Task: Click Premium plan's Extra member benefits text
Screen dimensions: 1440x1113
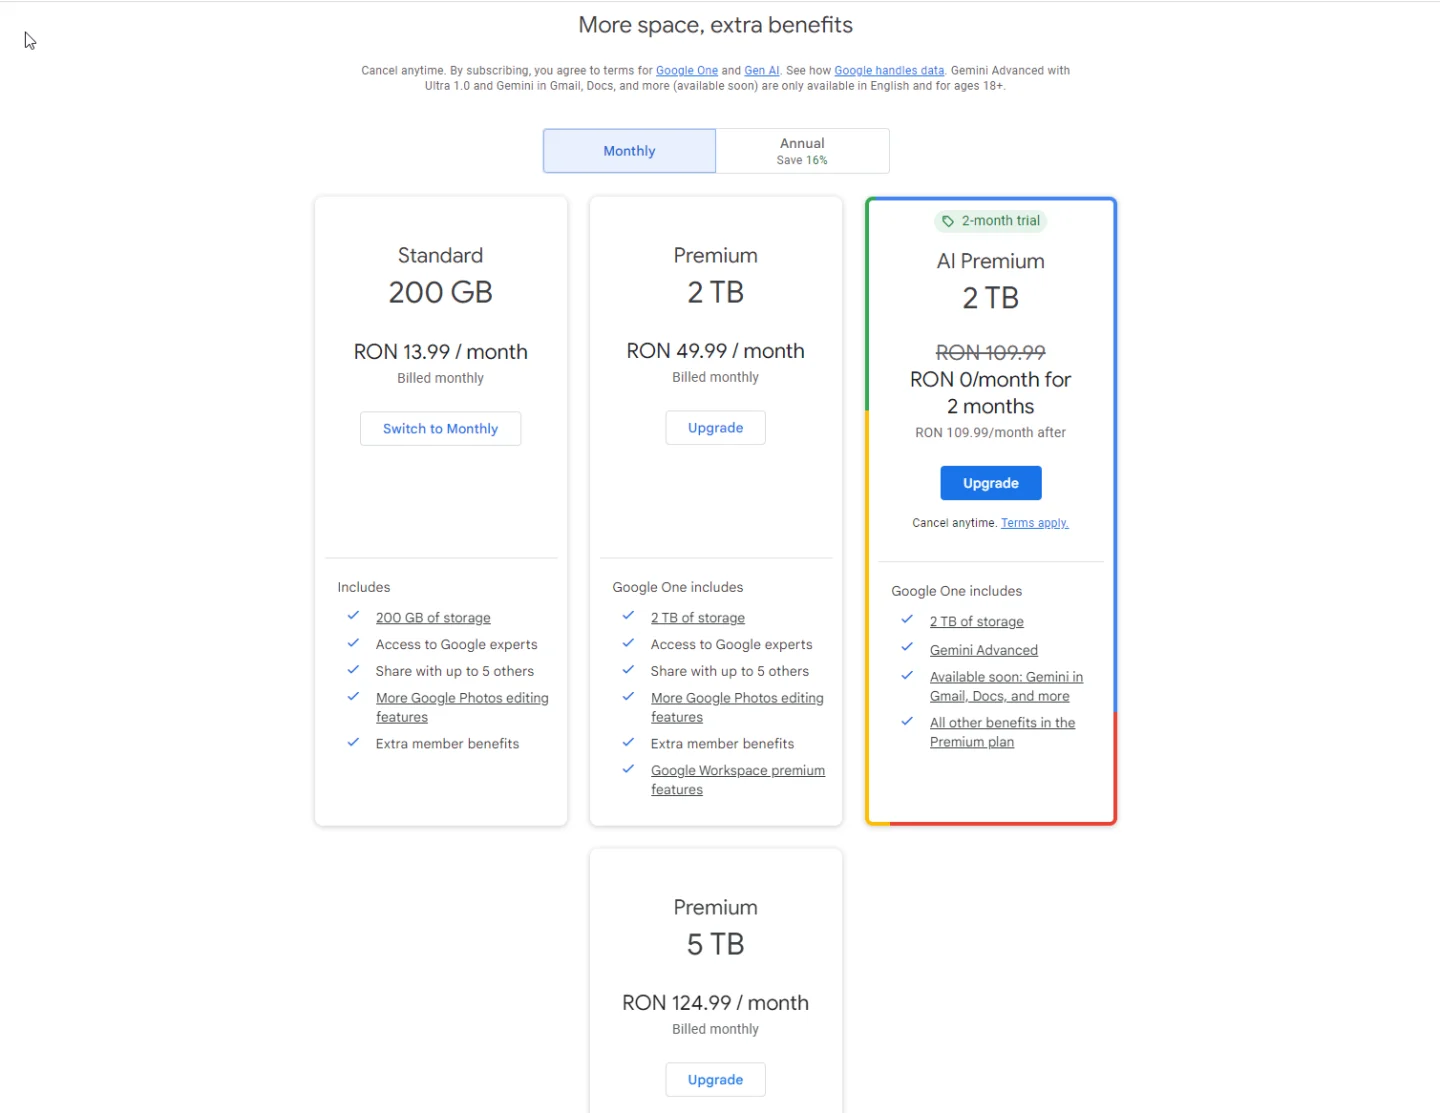Action: point(722,744)
